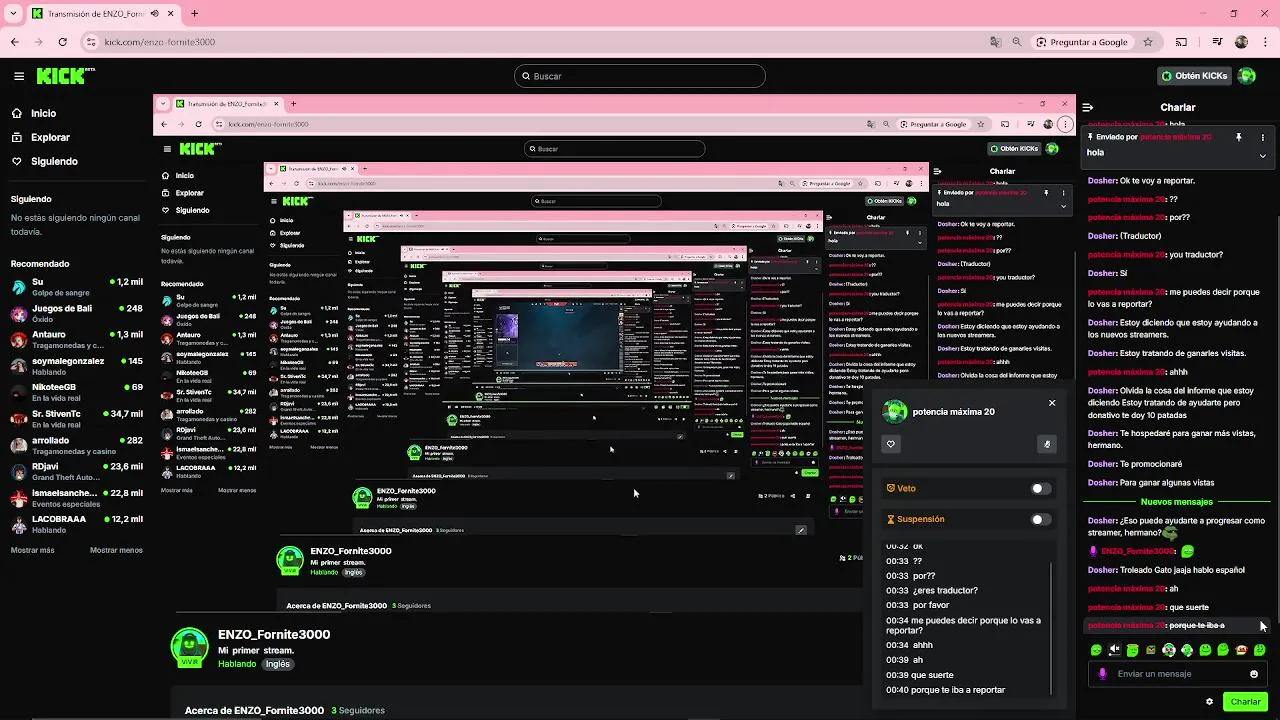Click the '00:39 que suerte' history line

click(920, 675)
